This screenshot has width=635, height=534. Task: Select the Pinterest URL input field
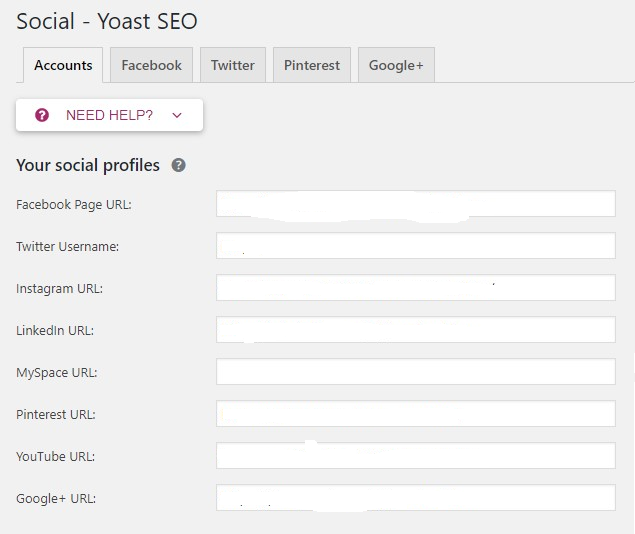(x=416, y=414)
